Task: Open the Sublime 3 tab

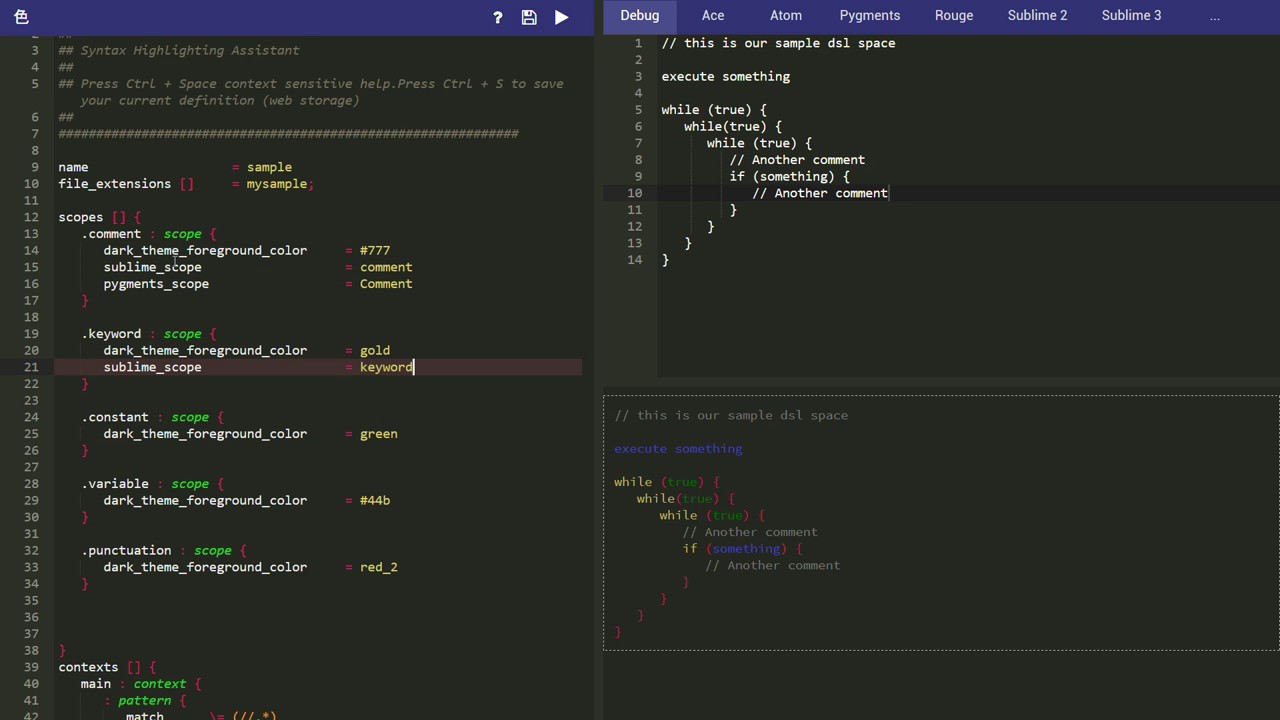Action: pos(1131,15)
